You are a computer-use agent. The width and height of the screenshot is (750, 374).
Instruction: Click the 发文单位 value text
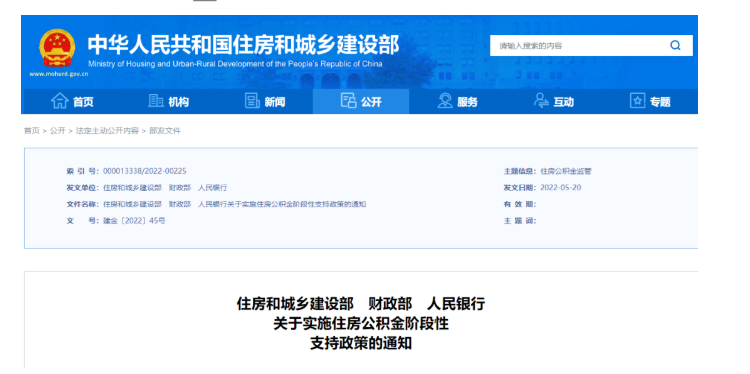pyautogui.click(x=165, y=187)
